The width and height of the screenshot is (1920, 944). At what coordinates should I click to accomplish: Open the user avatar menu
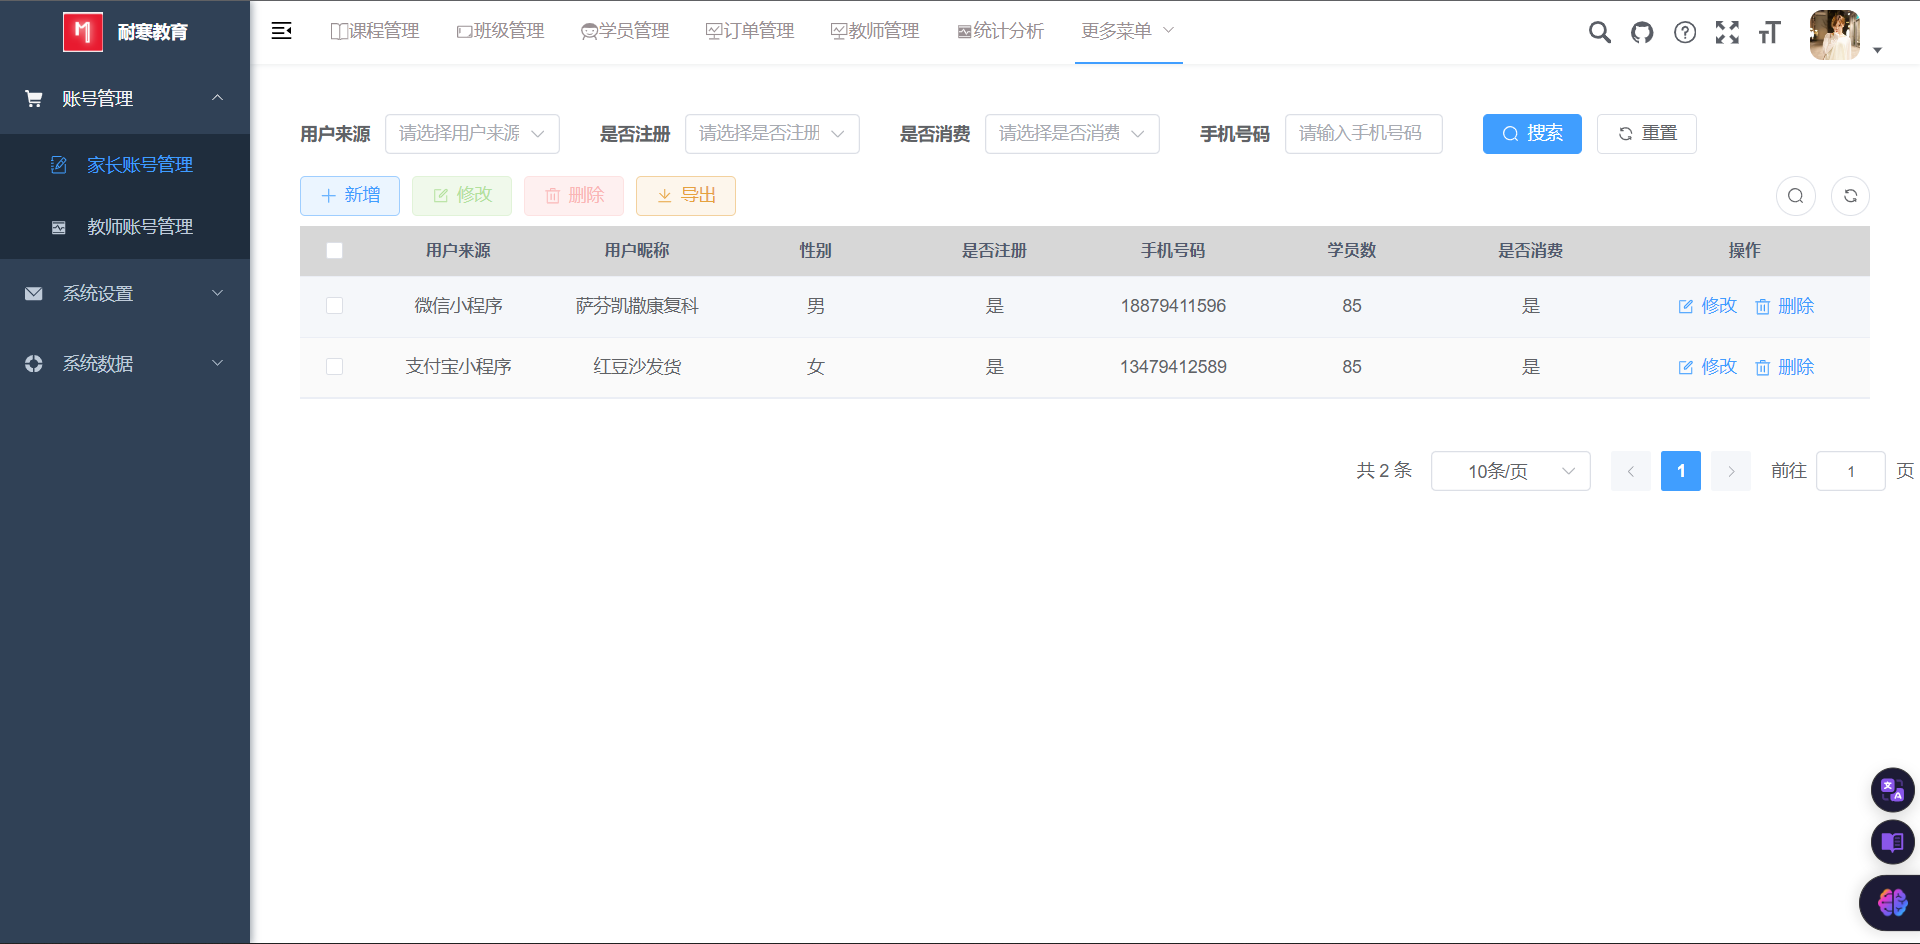click(x=1835, y=35)
